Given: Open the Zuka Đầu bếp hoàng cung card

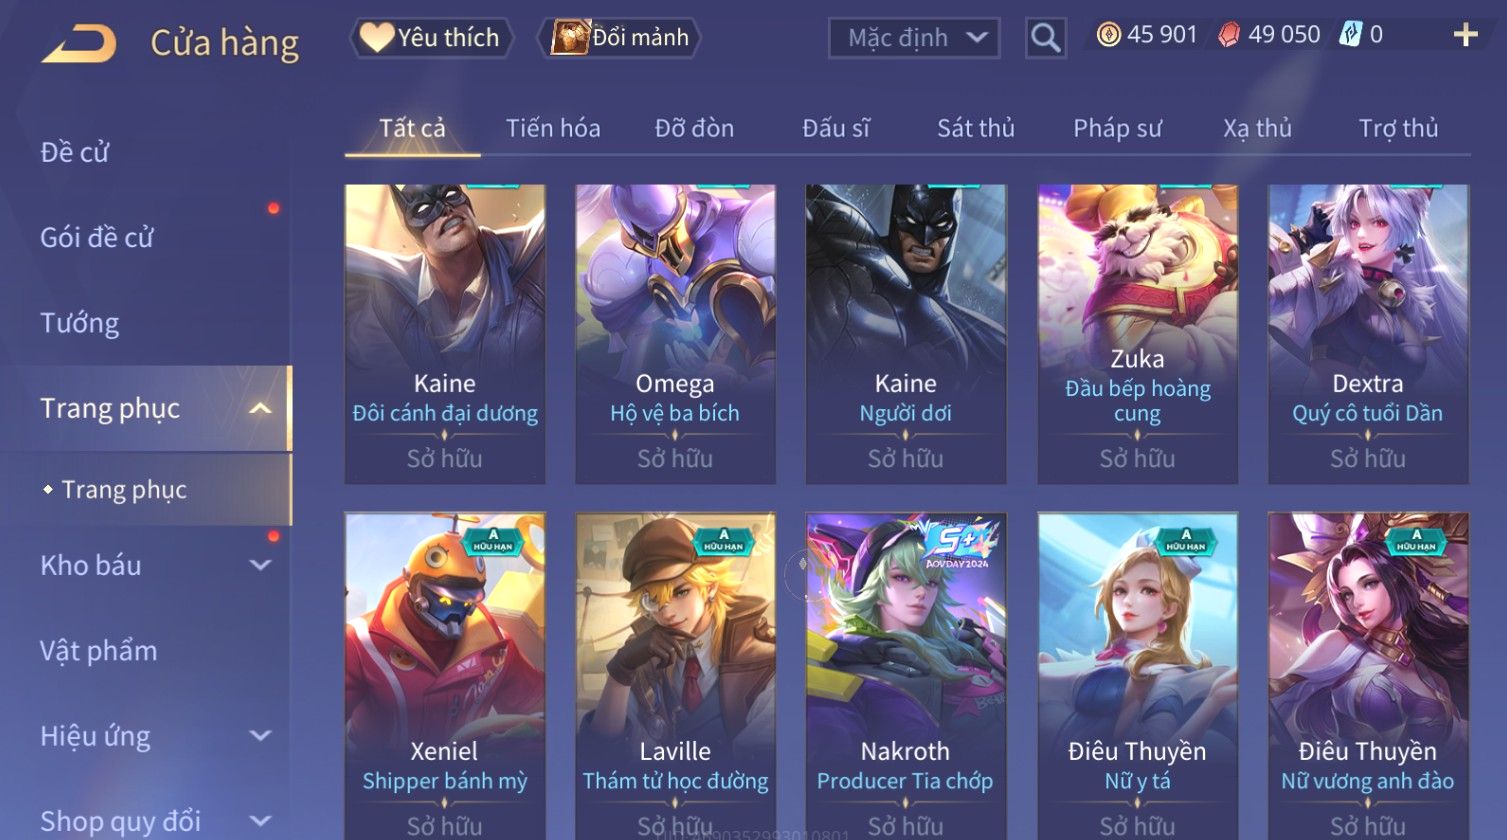Looking at the screenshot, I should click(x=1137, y=334).
